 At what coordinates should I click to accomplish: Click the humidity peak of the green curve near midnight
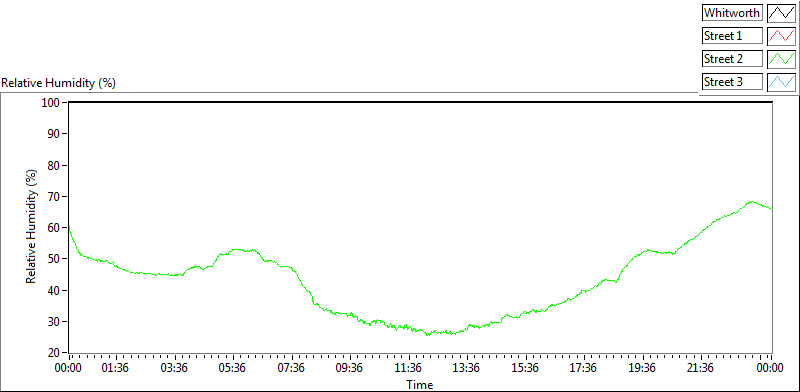751,202
